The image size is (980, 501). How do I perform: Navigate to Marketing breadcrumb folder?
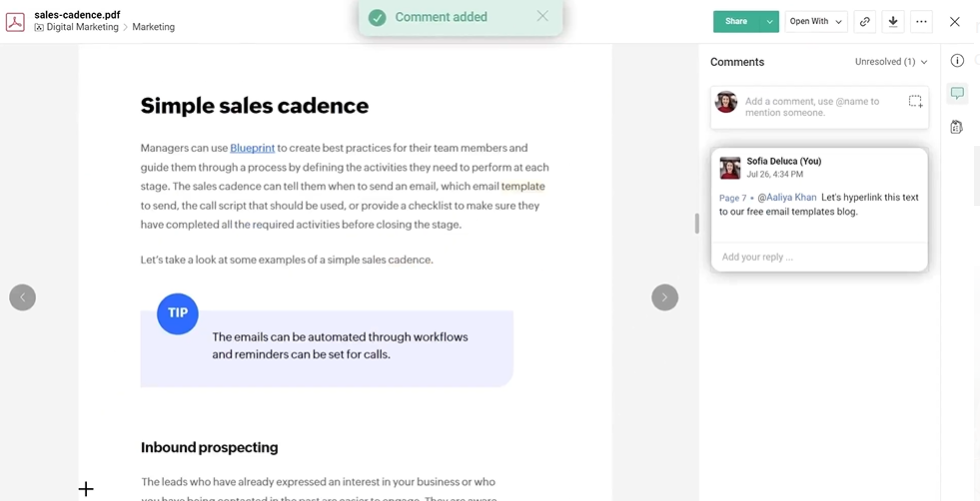(153, 28)
